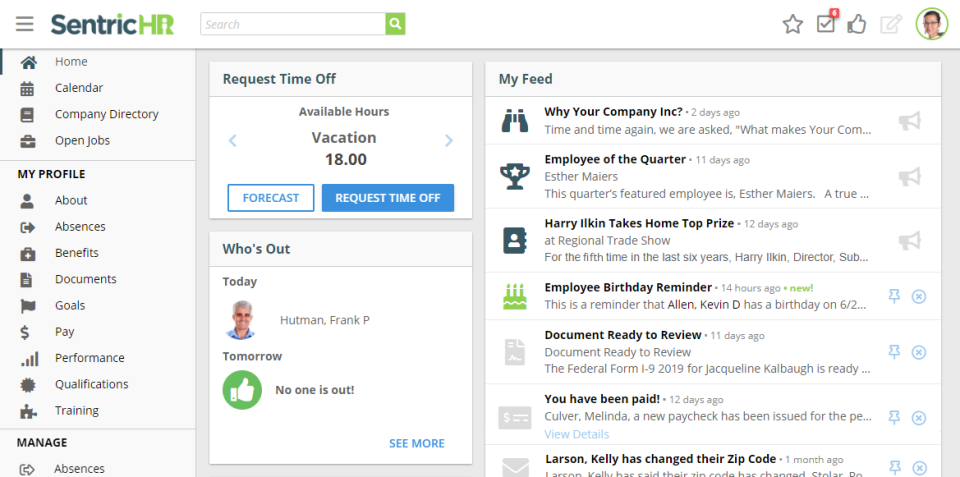Show next time off type arrow
960x477 pixels.
449,141
